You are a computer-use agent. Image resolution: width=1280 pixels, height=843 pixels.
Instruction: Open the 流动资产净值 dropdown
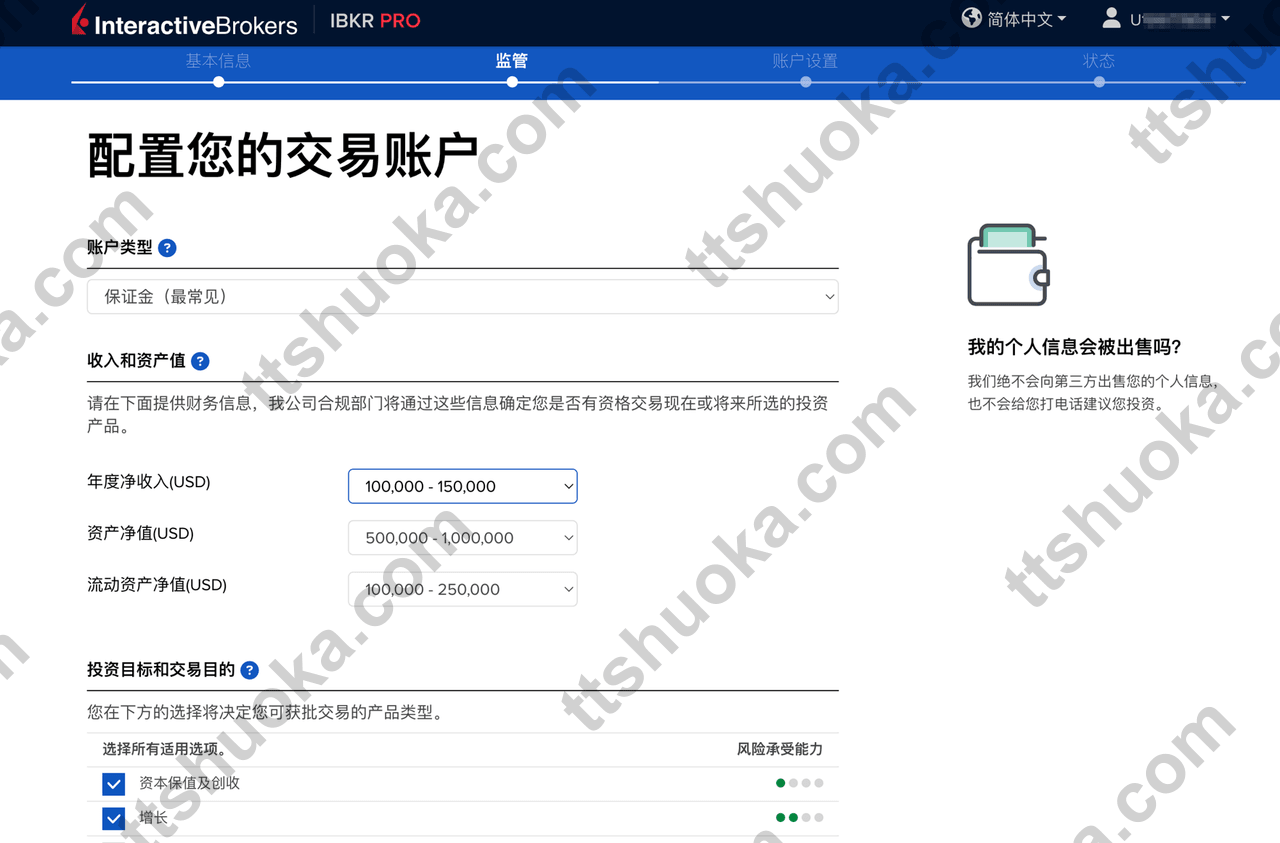[x=463, y=589]
